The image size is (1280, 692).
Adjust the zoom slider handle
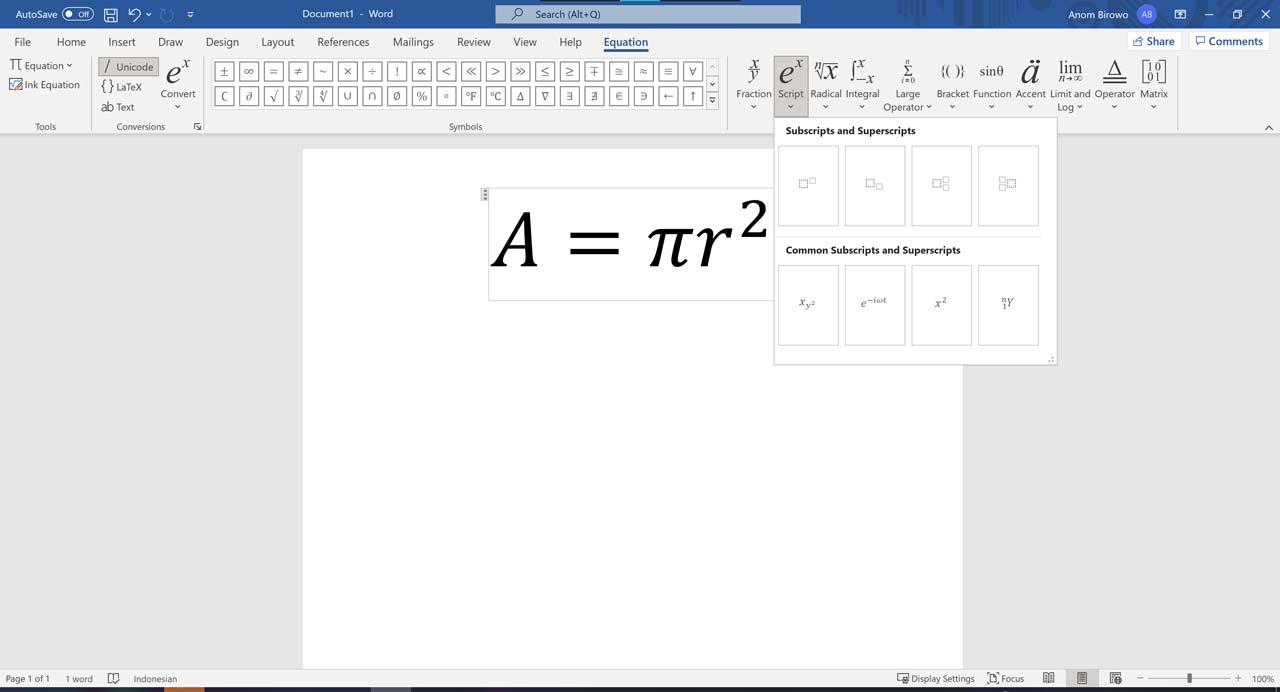[1189, 678]
